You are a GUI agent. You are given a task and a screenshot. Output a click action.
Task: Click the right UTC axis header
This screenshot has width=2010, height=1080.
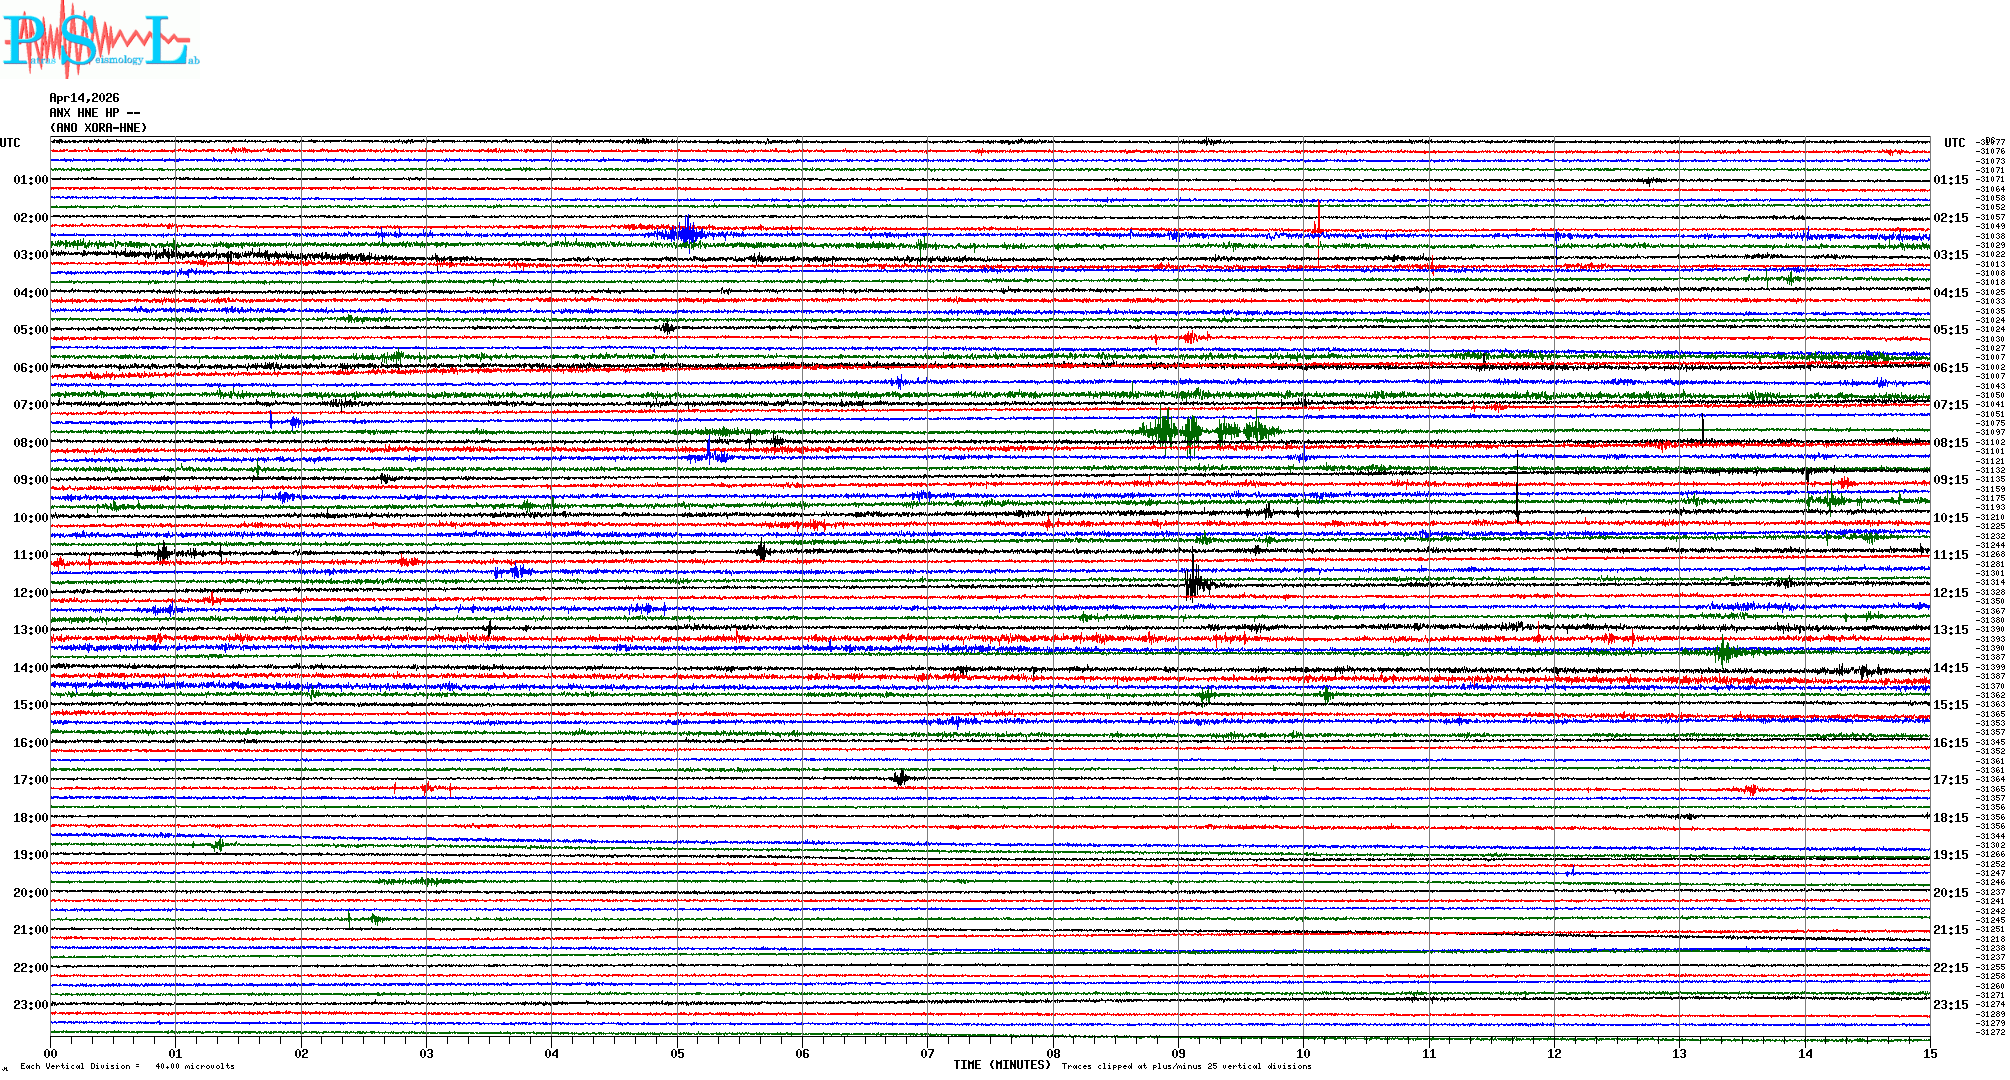coord(1954,143)
